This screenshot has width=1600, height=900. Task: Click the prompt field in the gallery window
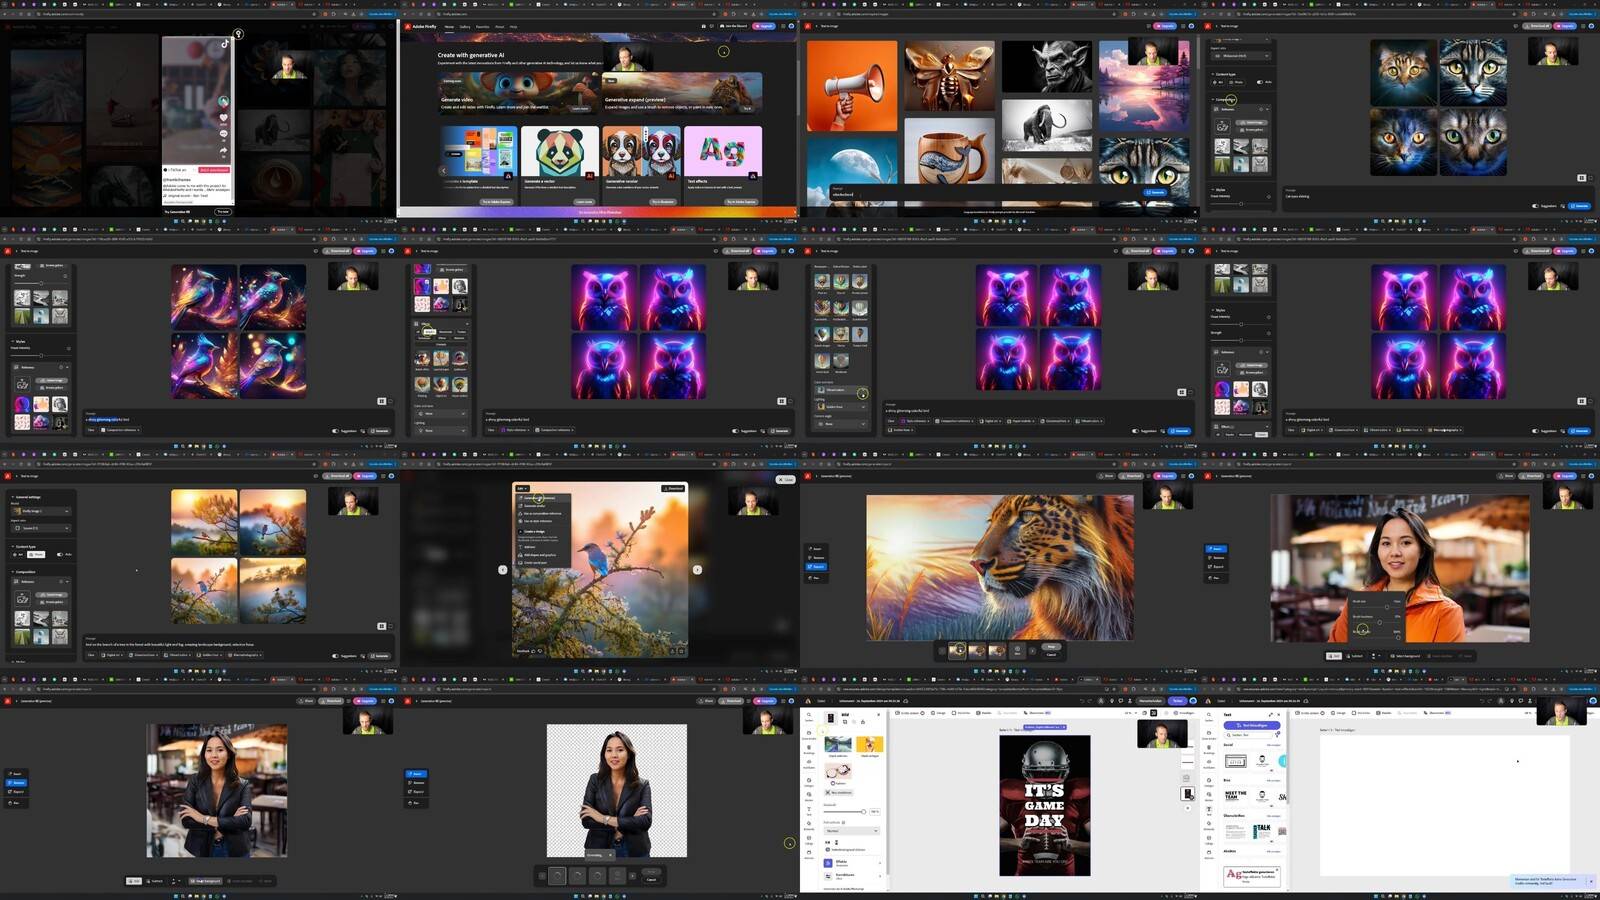tap(985, 193)
